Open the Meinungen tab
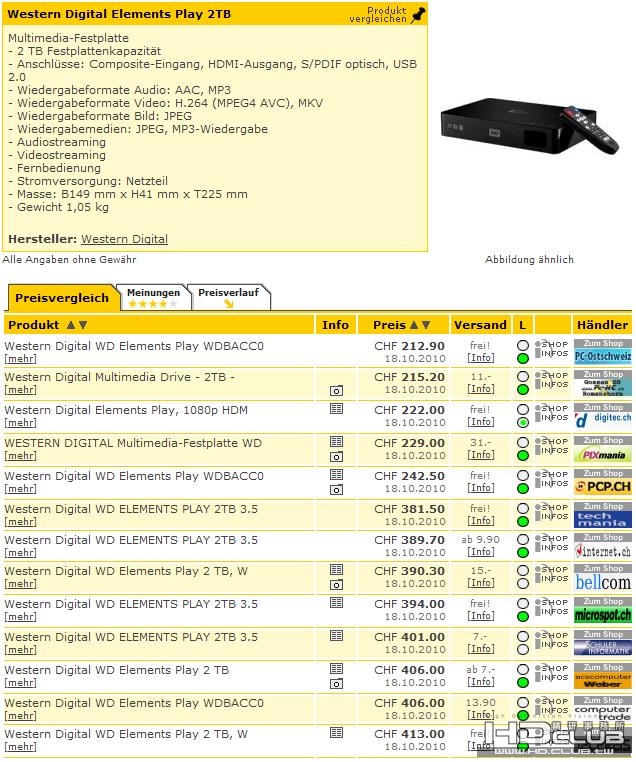Viewport: 636px width, 762px height. click(154, 297)
